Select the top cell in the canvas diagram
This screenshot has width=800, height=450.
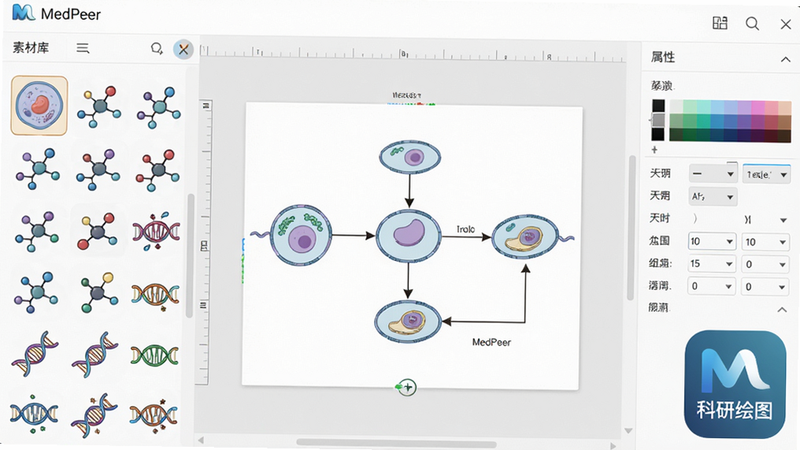tap(410, 157)
